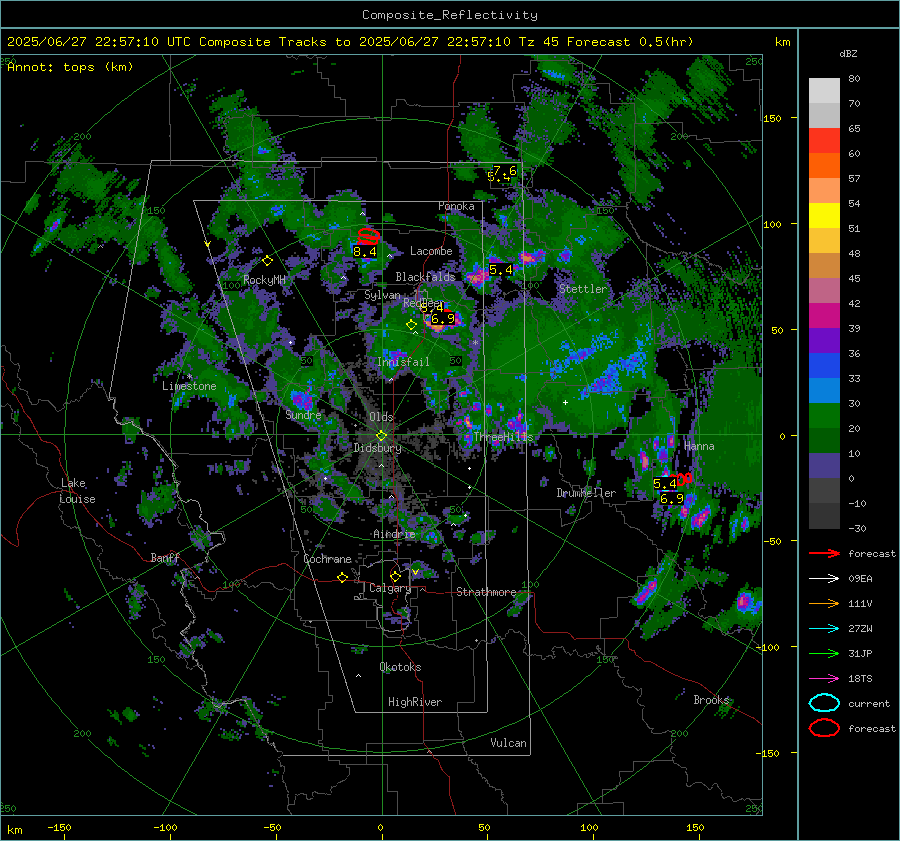Click the 6.9 storm top label near Red Deer
Screen dimensions: 900x841
pos(443,319)
